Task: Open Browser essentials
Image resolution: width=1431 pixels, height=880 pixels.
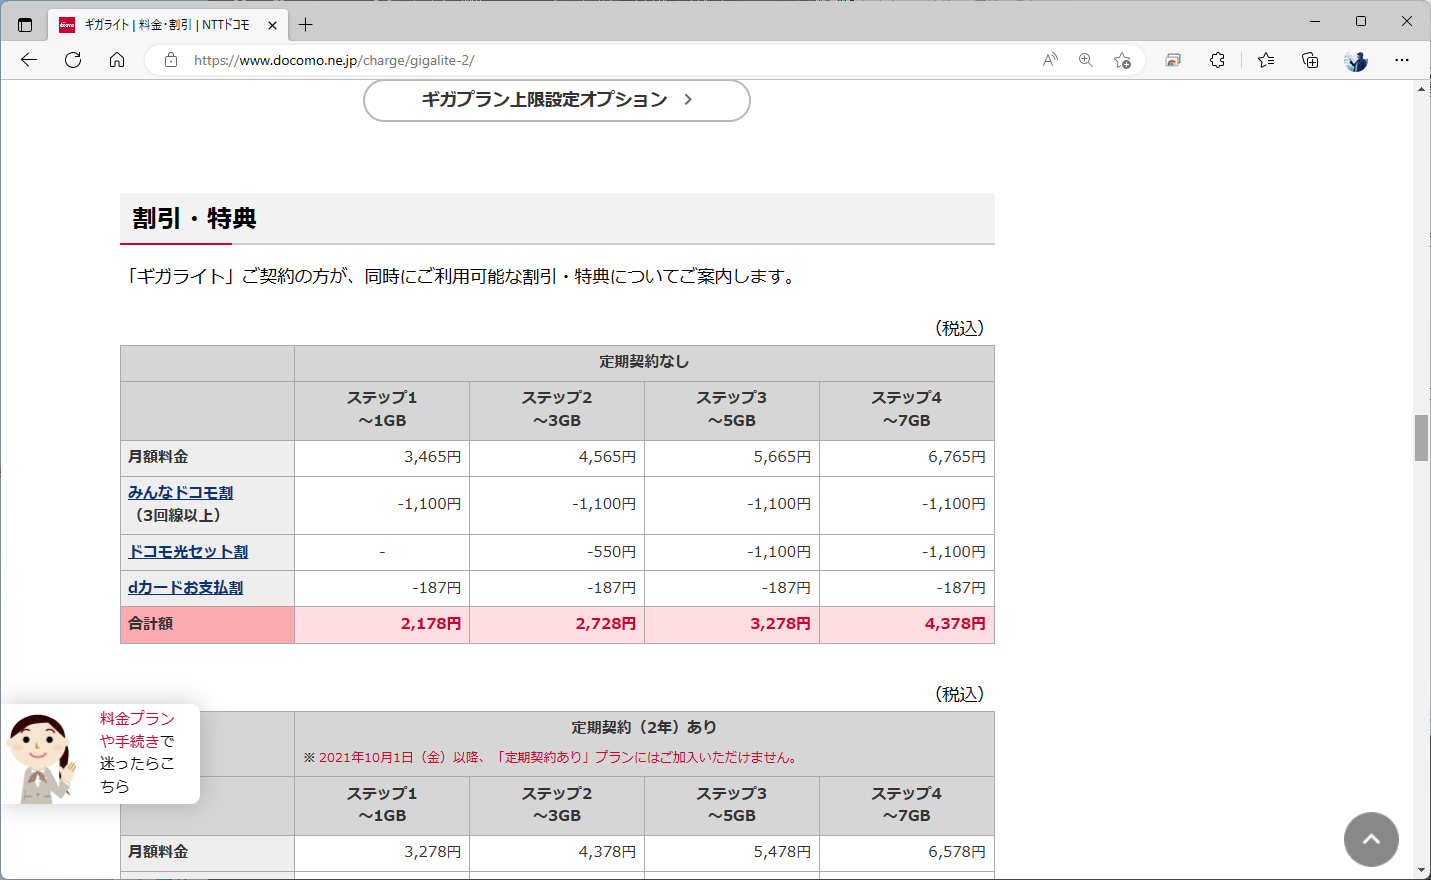Action: (1217, 60)
